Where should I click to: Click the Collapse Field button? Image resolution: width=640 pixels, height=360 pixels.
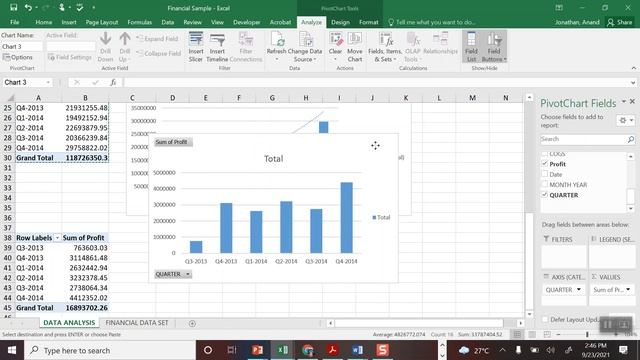[x=158, y=53]
